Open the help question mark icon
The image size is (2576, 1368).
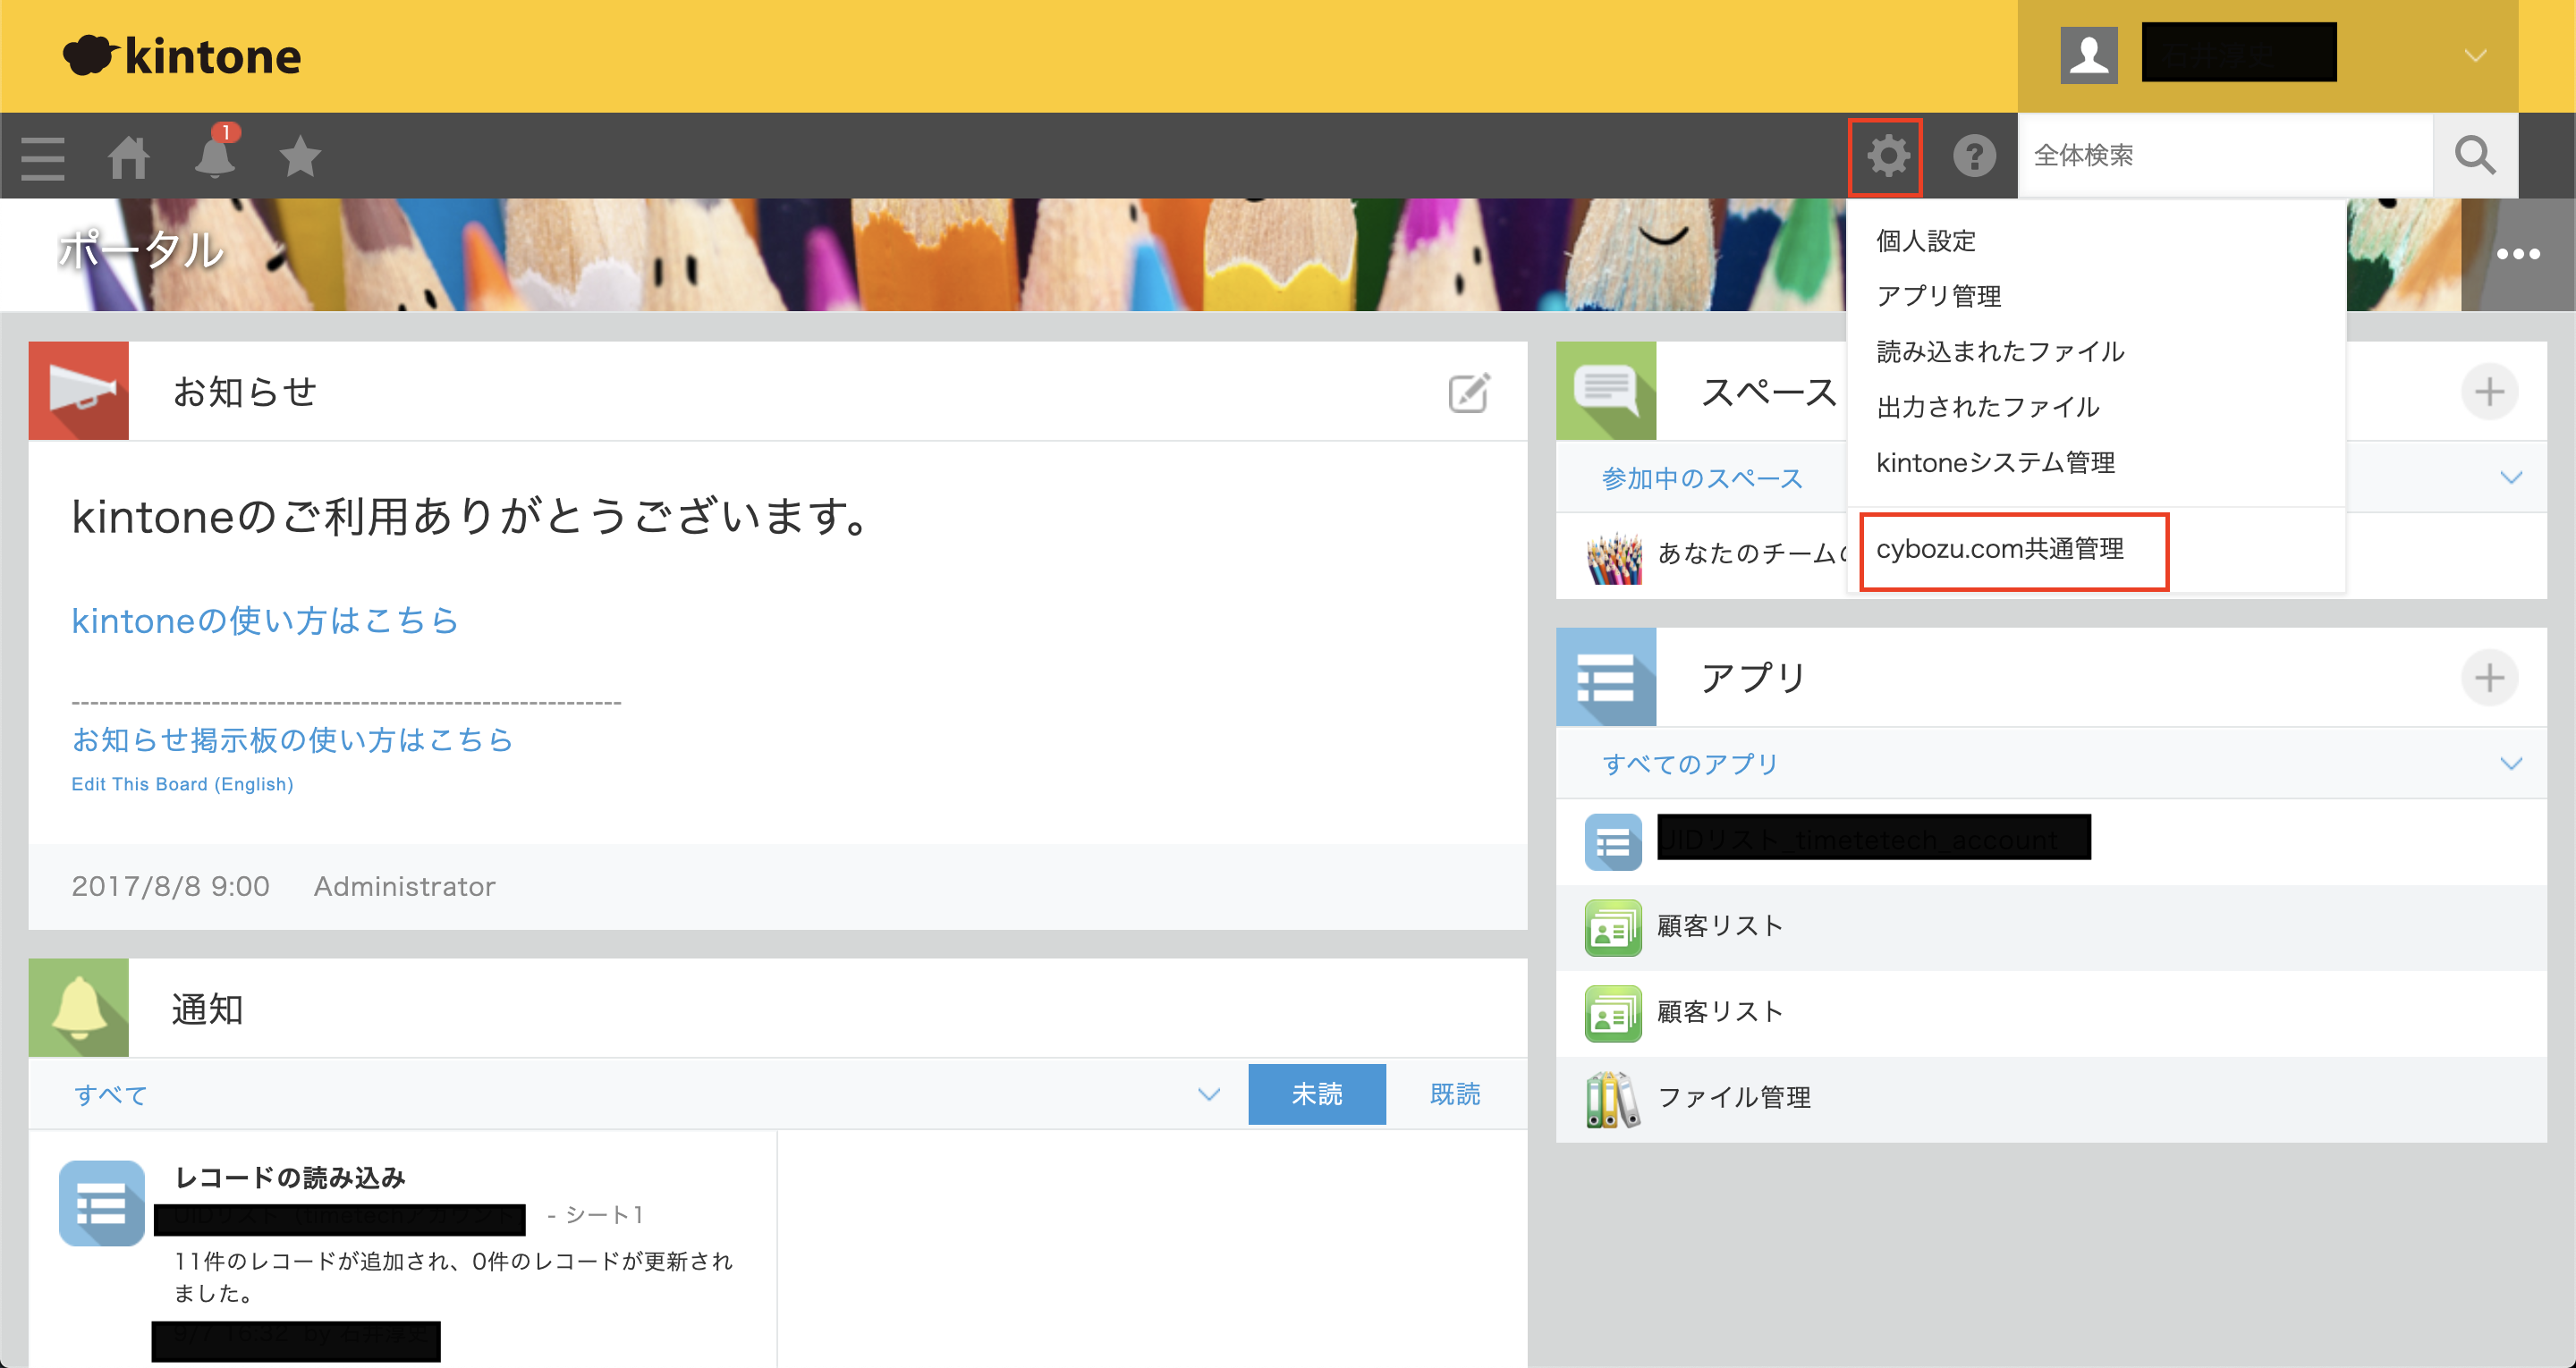1974,157
